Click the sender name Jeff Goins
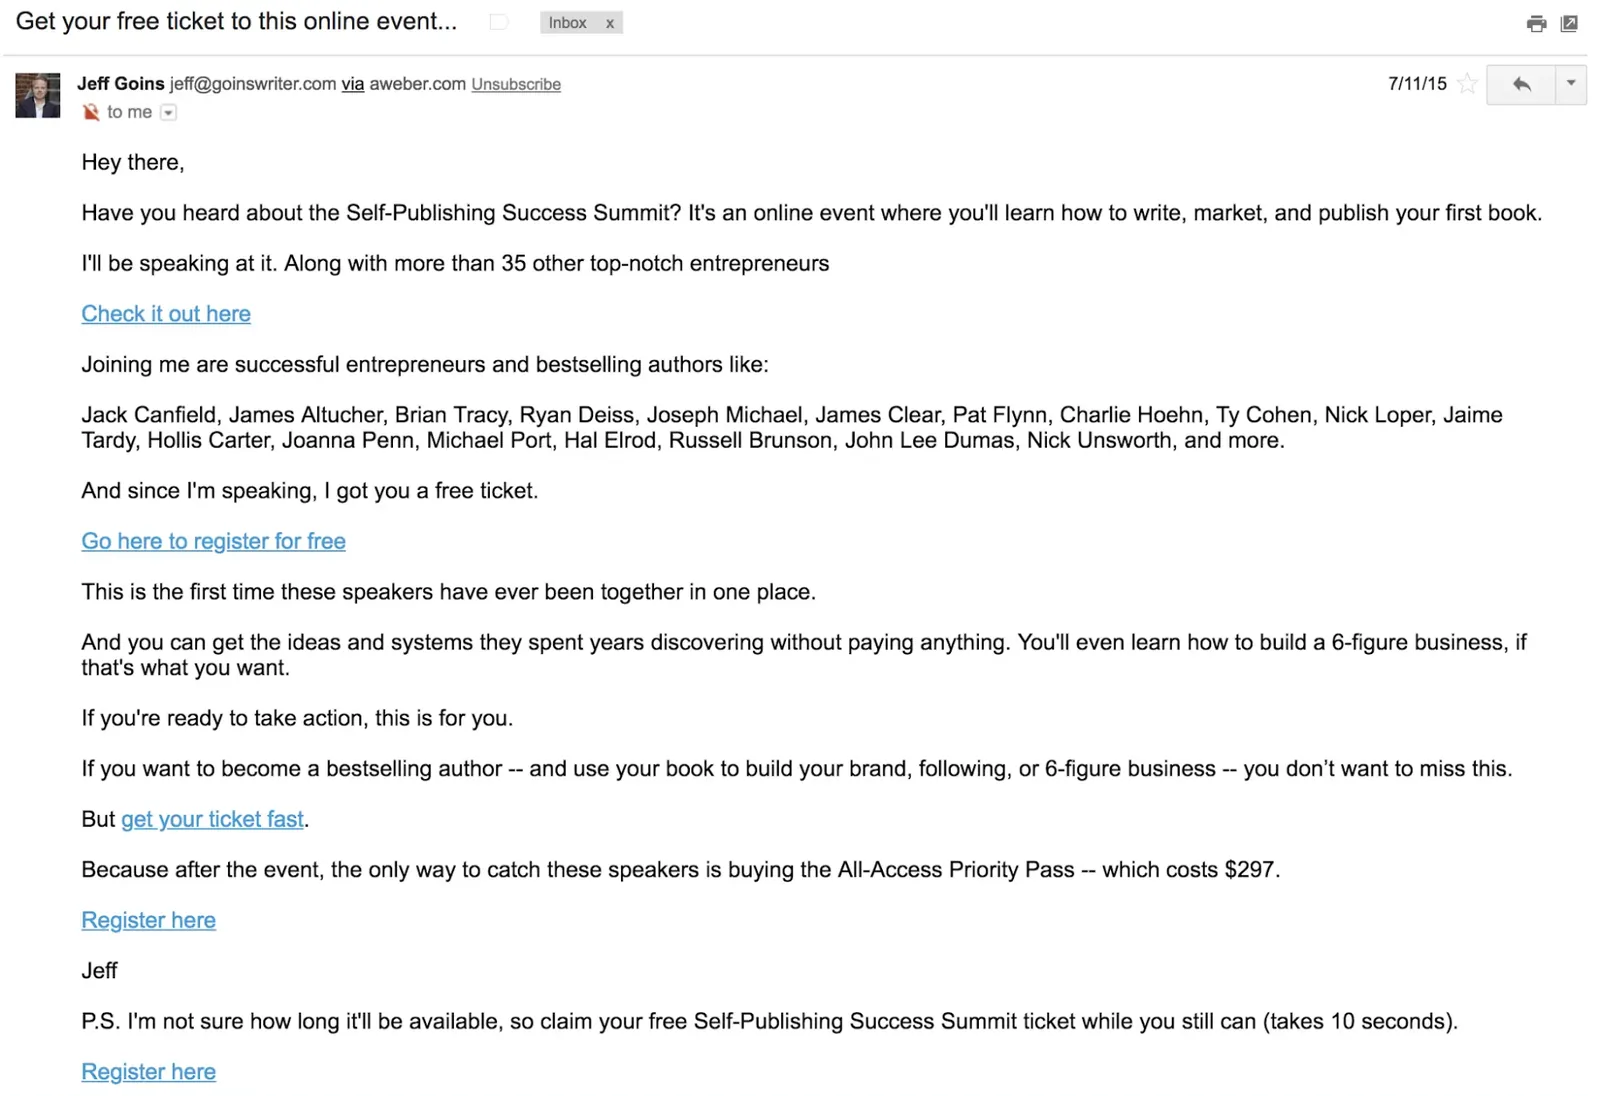Image resolution: width=1600 pixels, height=1096 pixels. click(x=120, y=84)
